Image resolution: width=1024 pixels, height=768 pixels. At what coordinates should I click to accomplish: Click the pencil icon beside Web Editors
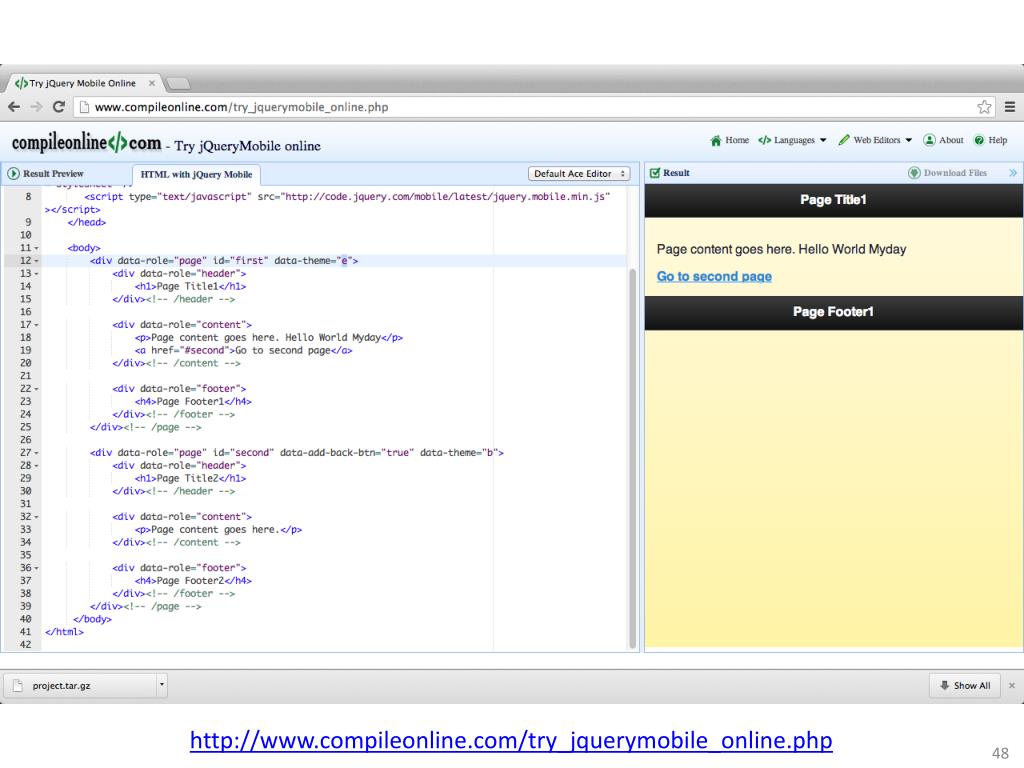(844, 140)
